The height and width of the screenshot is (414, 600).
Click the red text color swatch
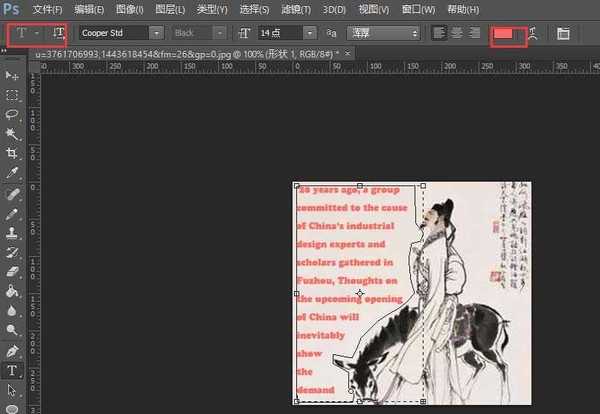(x=504, y=33)
